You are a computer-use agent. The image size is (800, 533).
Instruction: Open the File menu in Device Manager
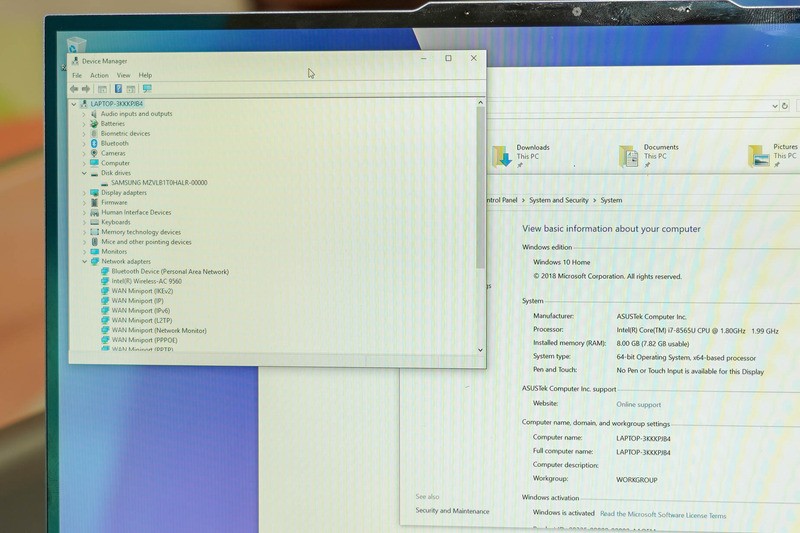point(77,75)
